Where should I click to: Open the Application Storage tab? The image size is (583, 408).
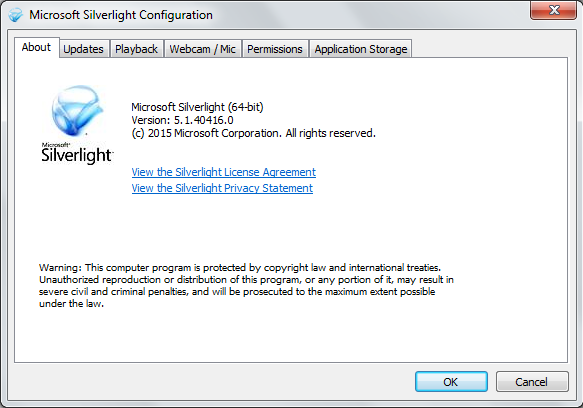[x=361, y=49]
